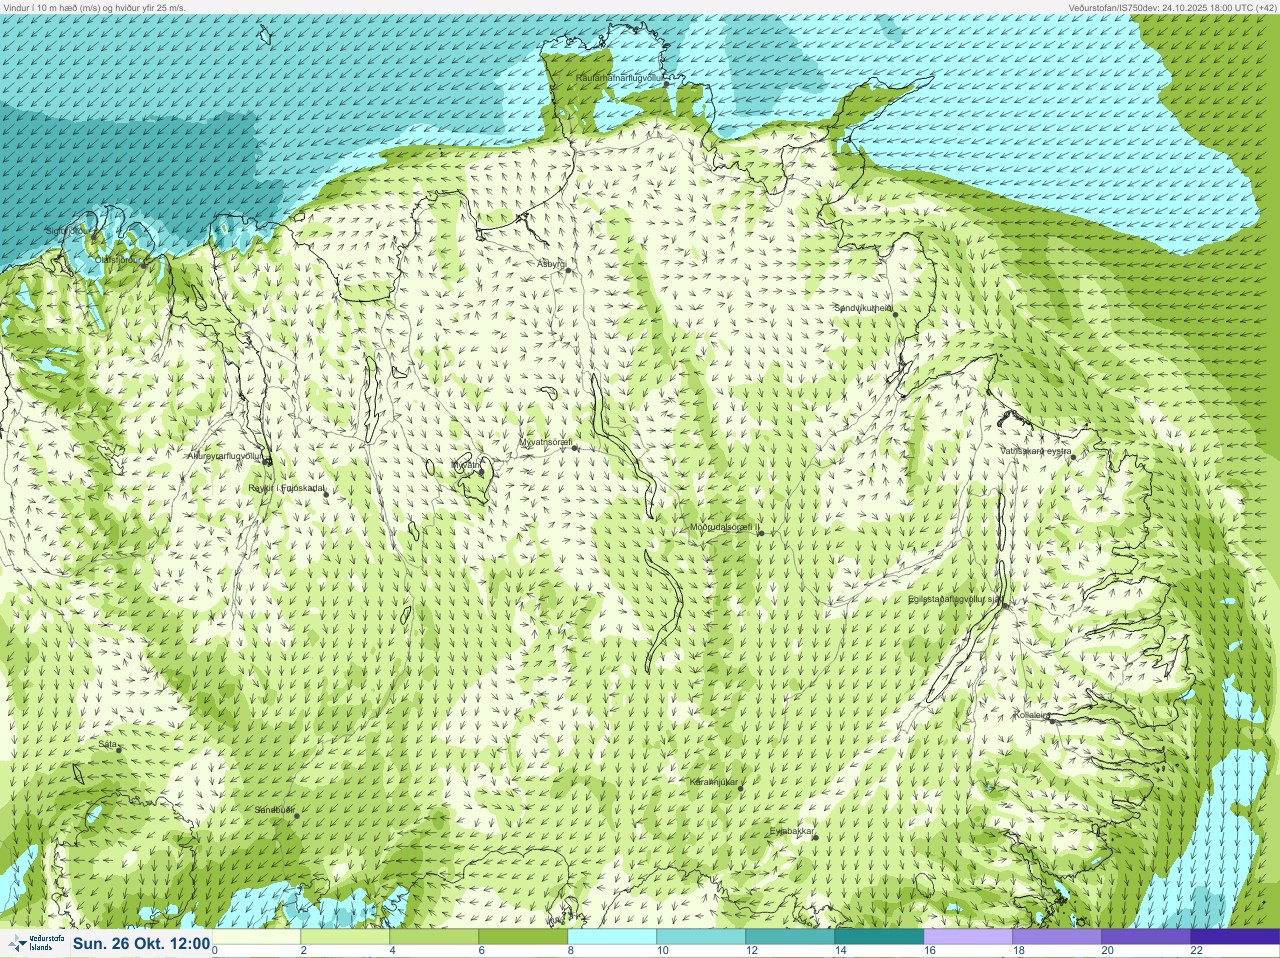Click the Kárahnjúkar station dot marker
Image resolution: width=1280 pixels, height=958 pixels.
click(x=741, y=788)
